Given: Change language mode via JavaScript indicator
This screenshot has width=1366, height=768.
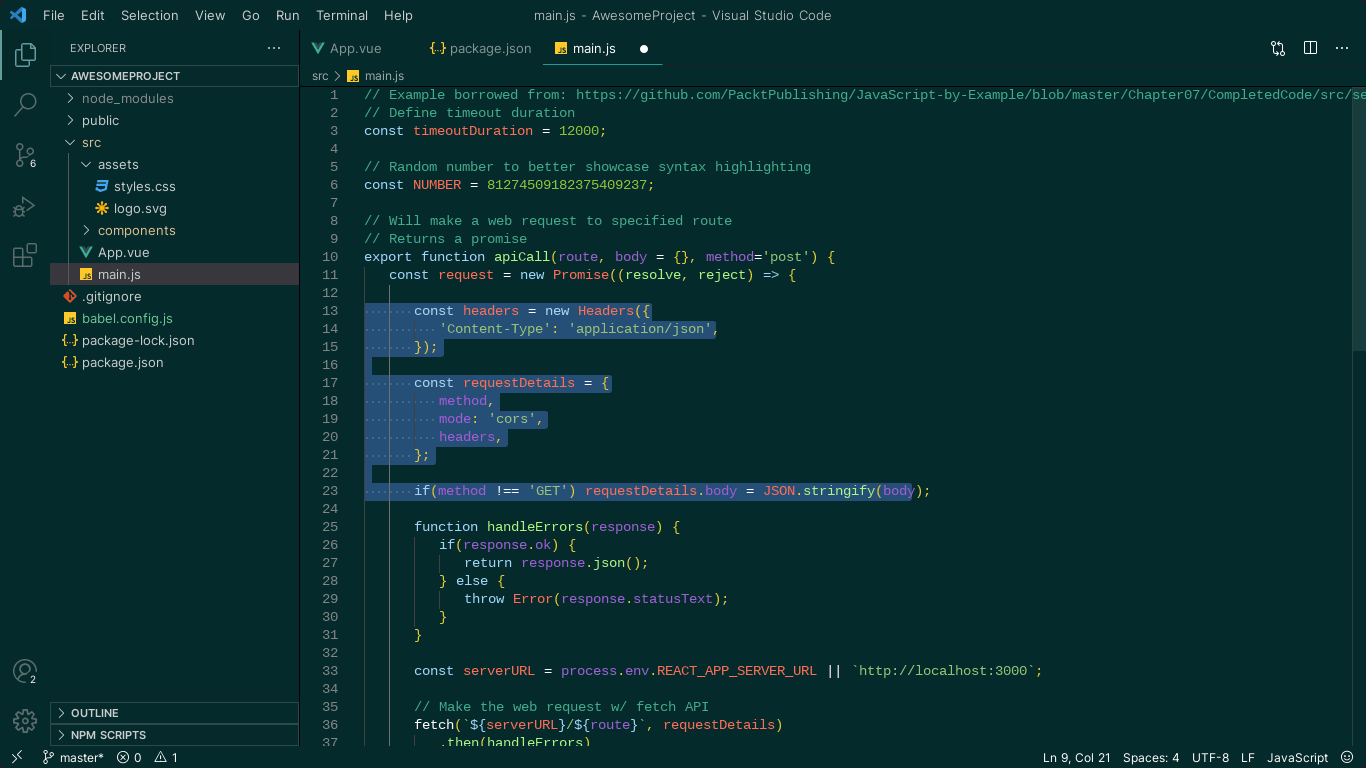Looking at the screenshot, I should pos(1298,757).
